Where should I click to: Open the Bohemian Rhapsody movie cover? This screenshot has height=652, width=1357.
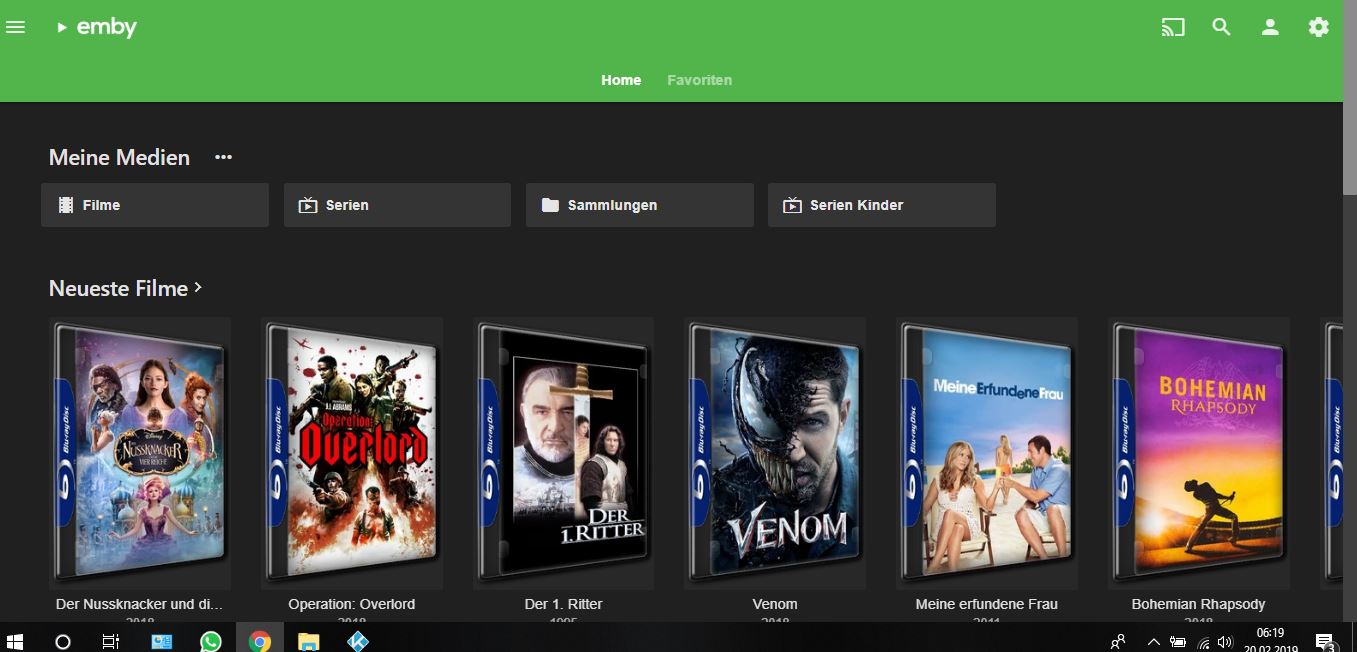click(1199, 453)
